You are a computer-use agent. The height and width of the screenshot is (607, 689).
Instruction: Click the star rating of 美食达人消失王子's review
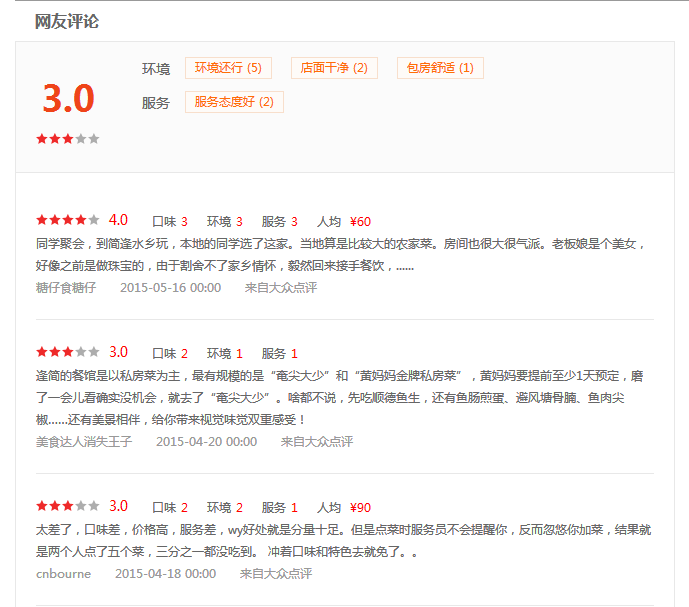pos(67,352)
